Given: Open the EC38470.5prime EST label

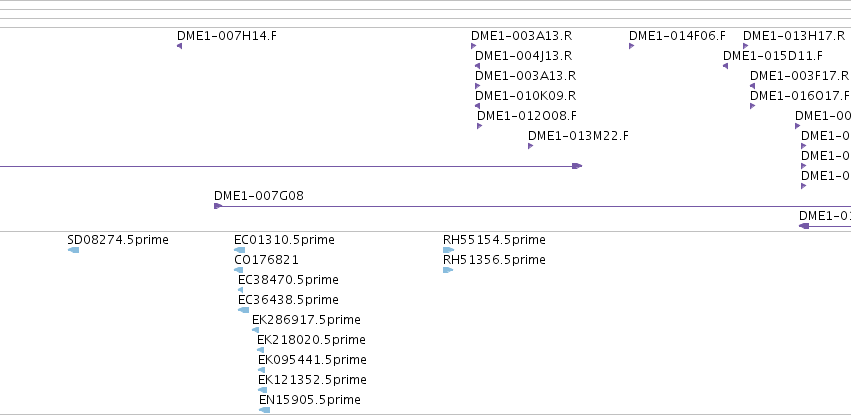Looking at the screenshot, I should point(288,280).
